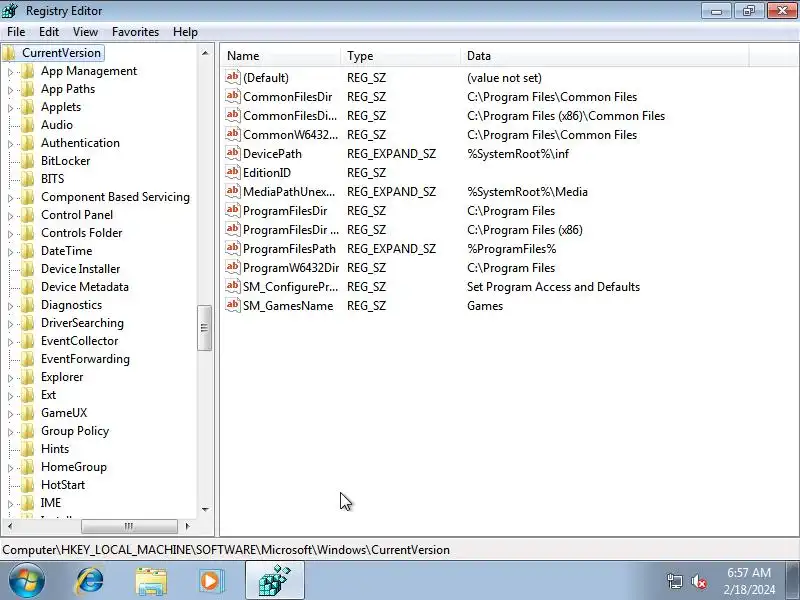The image size is (800, 600).
Task: Click the App Management folder icon
Action: click(x=28, y=71)
